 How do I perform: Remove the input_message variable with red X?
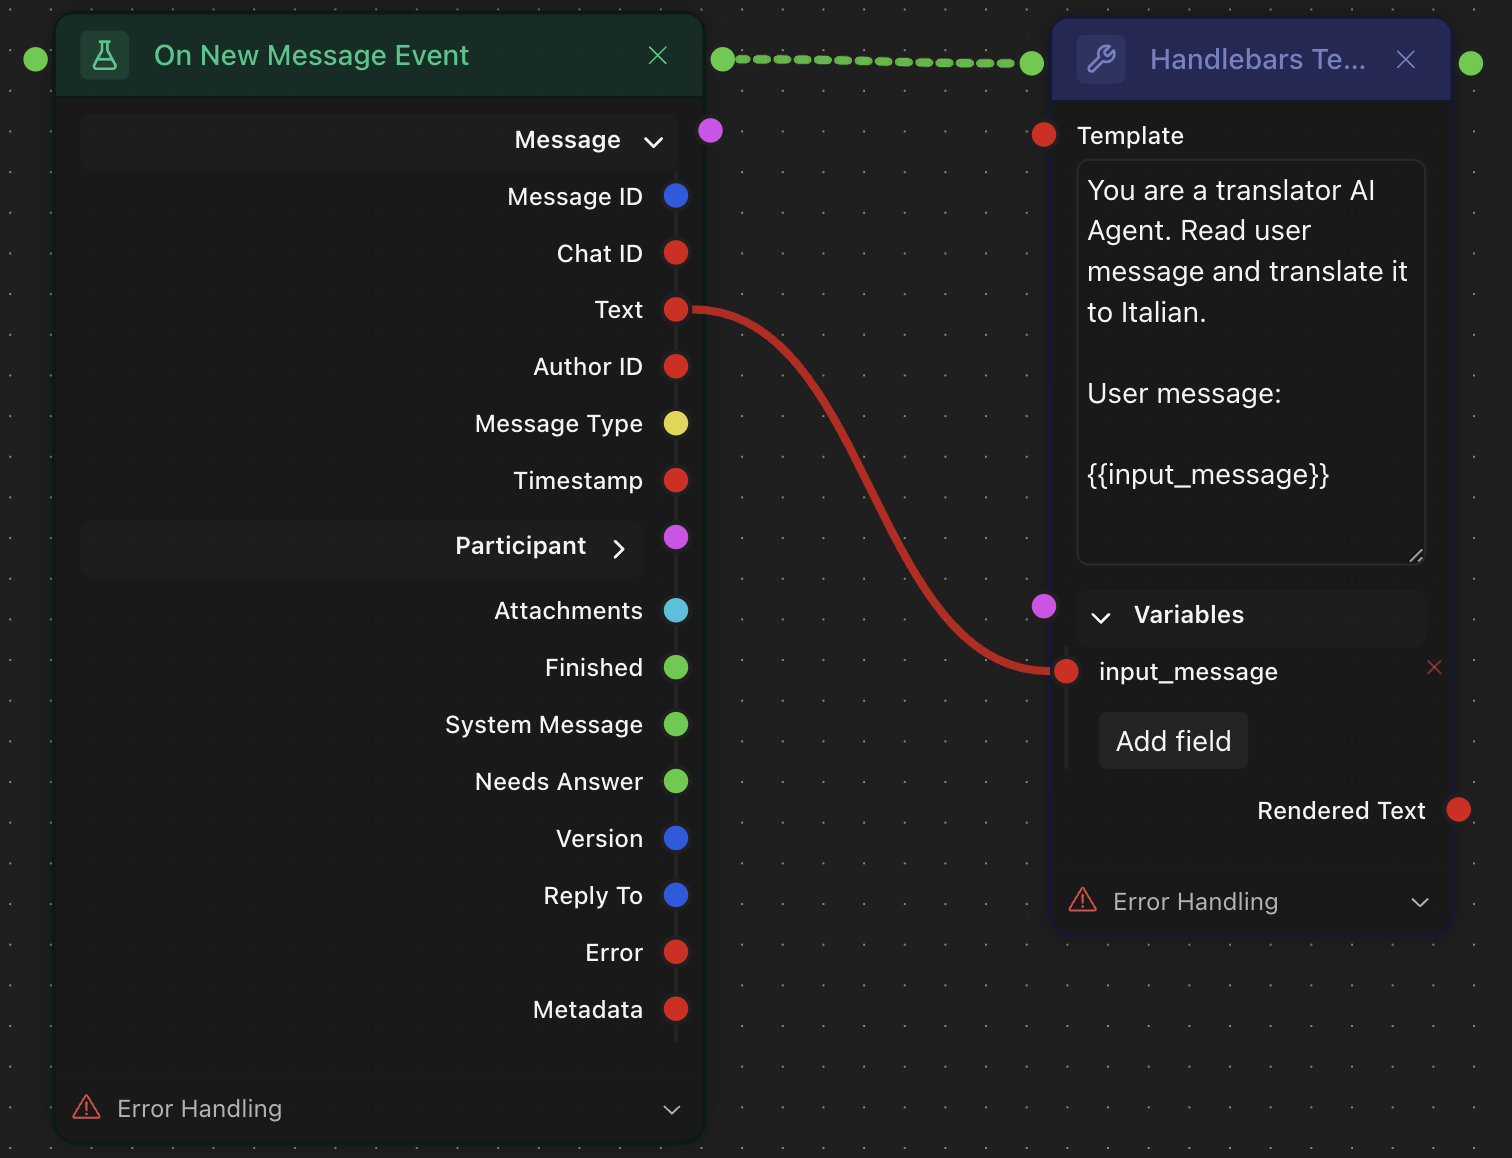1434,667
